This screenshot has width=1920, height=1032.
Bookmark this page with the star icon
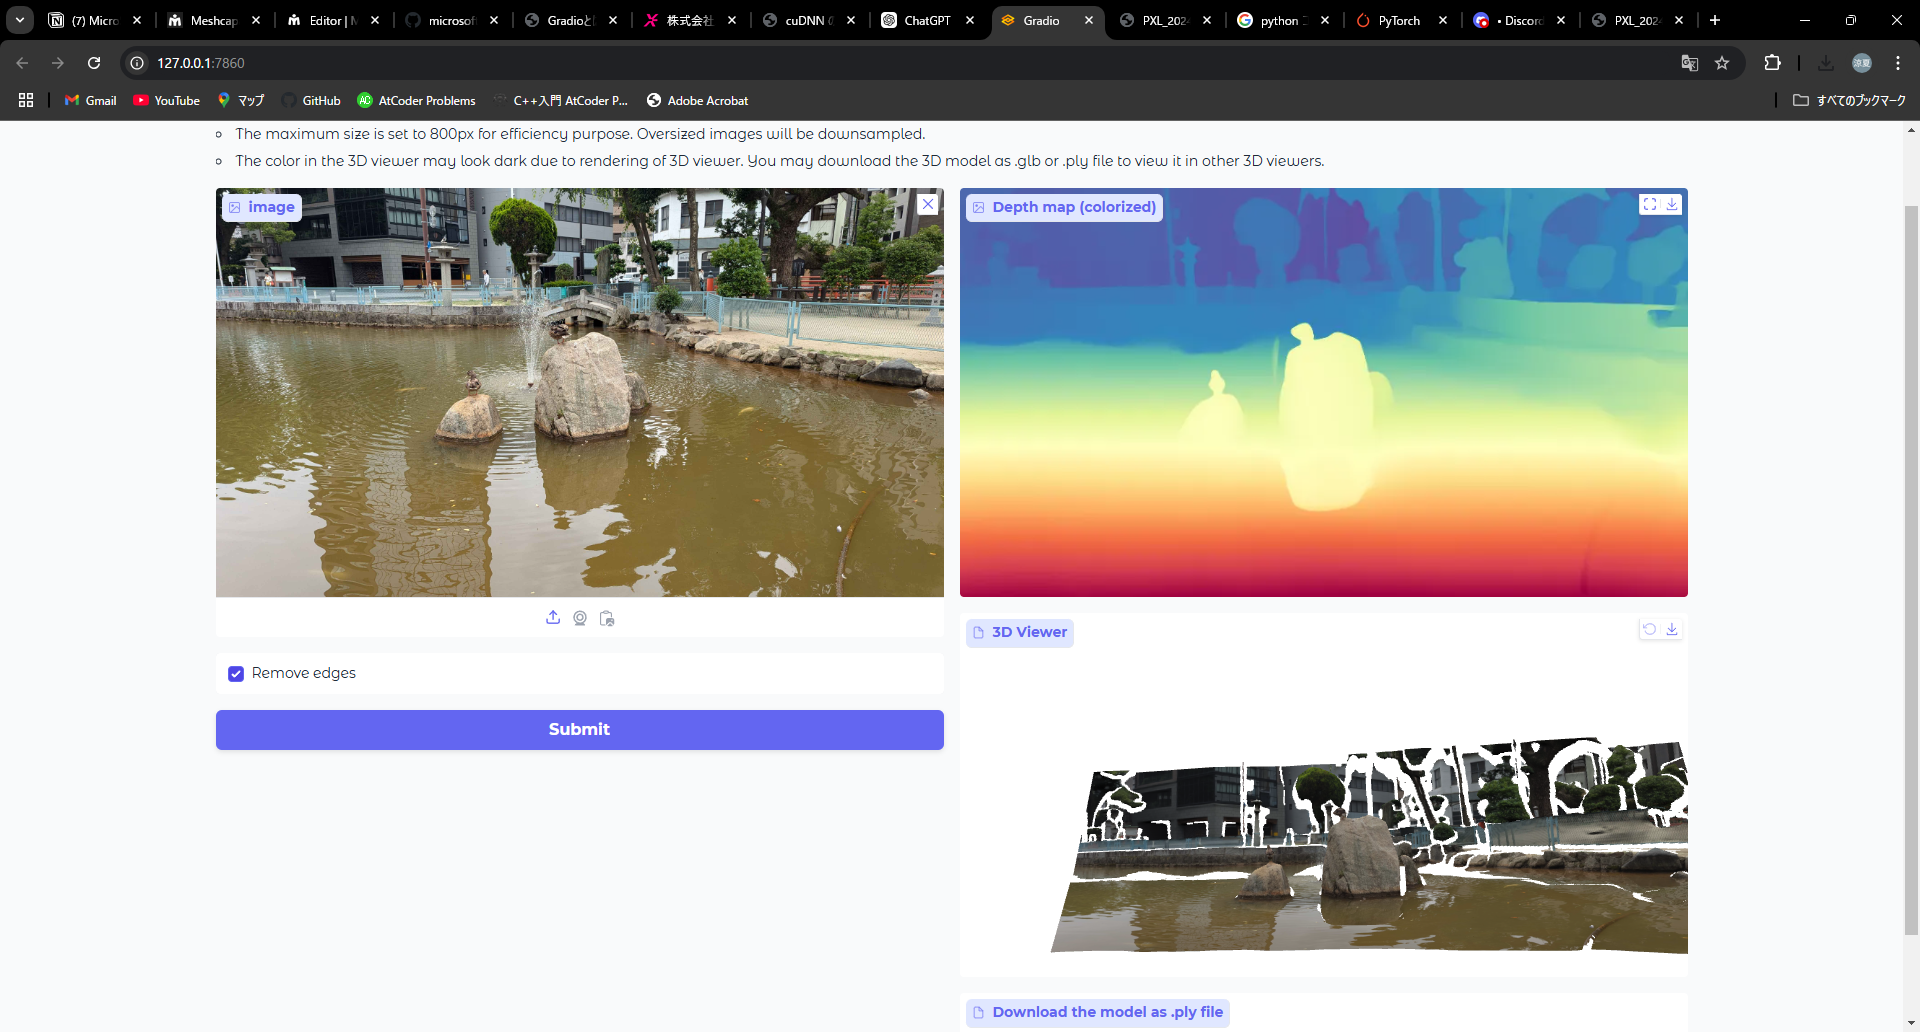[x=1722, y=63]
